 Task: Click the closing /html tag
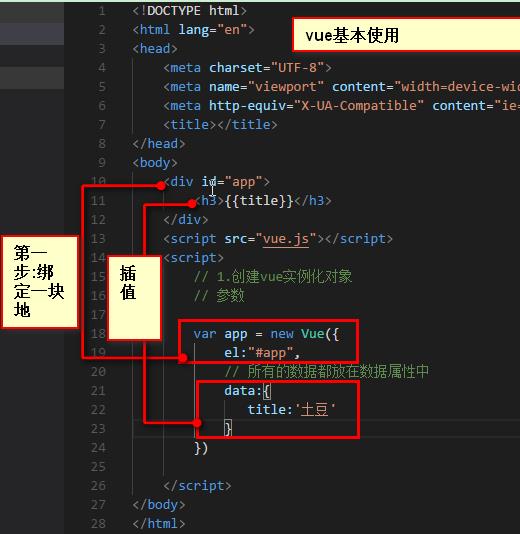pos(159,524)
